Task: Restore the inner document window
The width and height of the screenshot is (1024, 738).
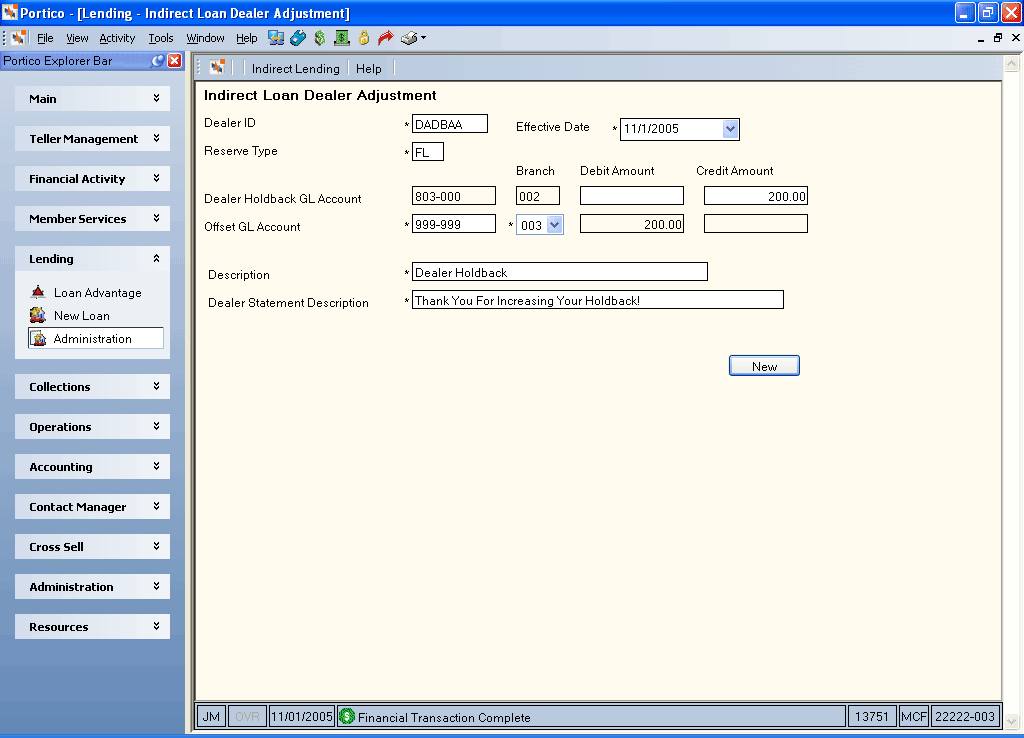Action: pos(997,38)
